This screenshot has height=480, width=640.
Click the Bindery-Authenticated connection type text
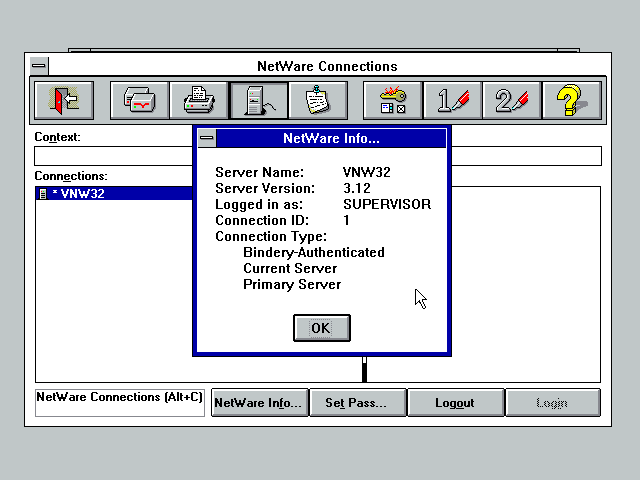point(313,252)
